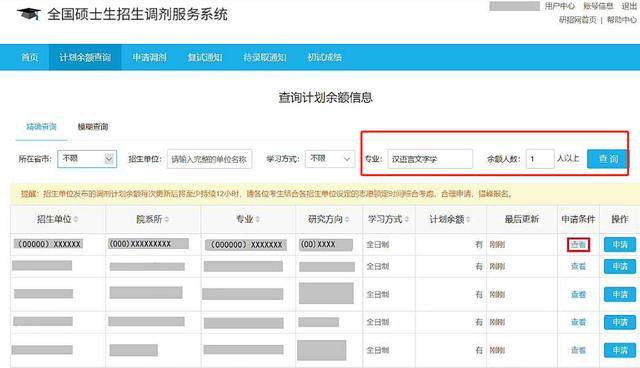
Task: Open the 所在省市 dropdown
Action: pos(87,159)
